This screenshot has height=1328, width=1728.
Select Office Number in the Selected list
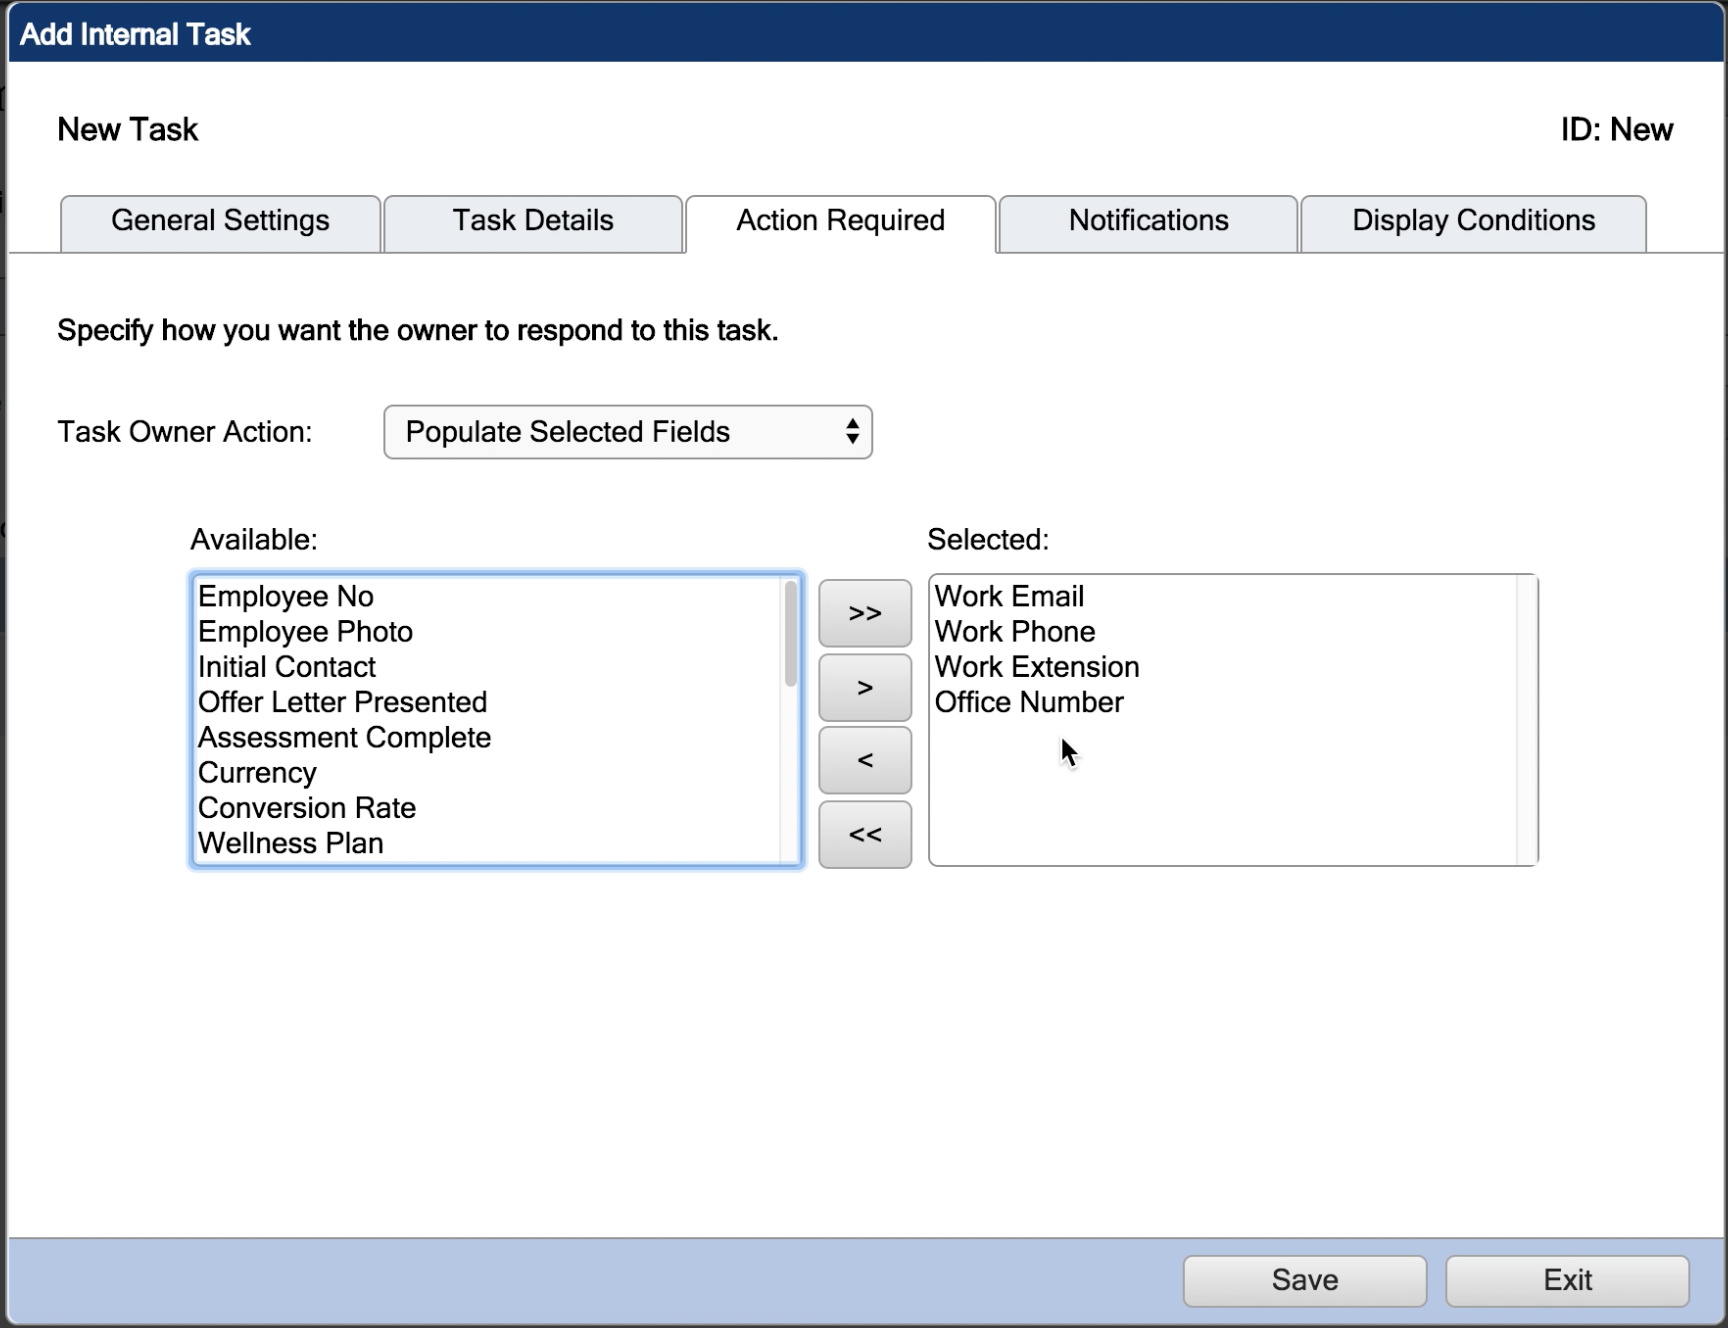[1029, 702]
